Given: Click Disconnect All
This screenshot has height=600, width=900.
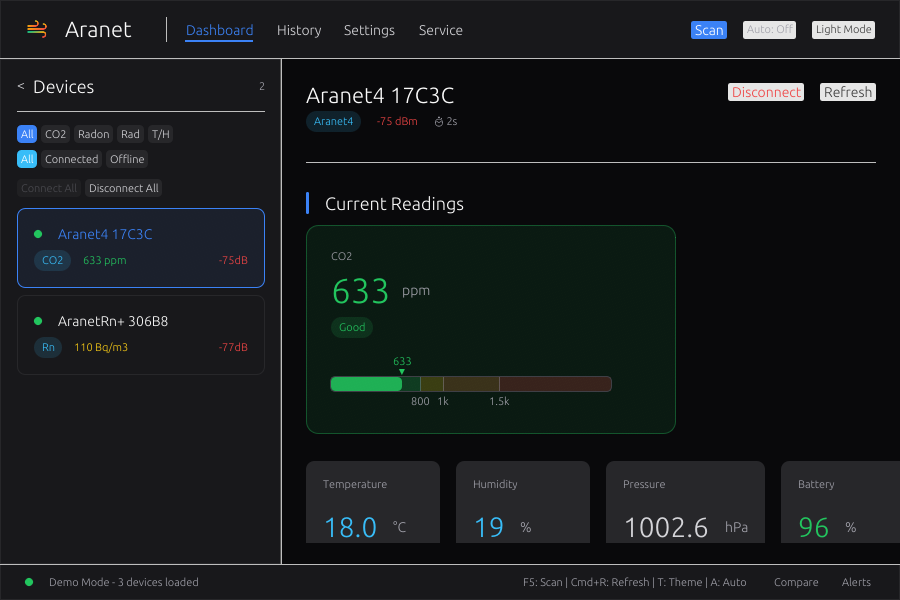Looking at the screenshot, I should point(123,188).
